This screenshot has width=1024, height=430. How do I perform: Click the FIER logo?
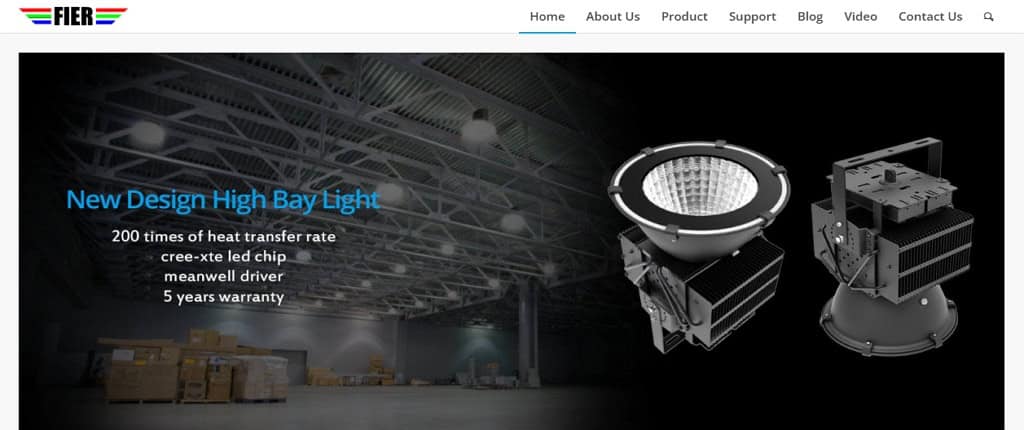[x=73, y=16]
